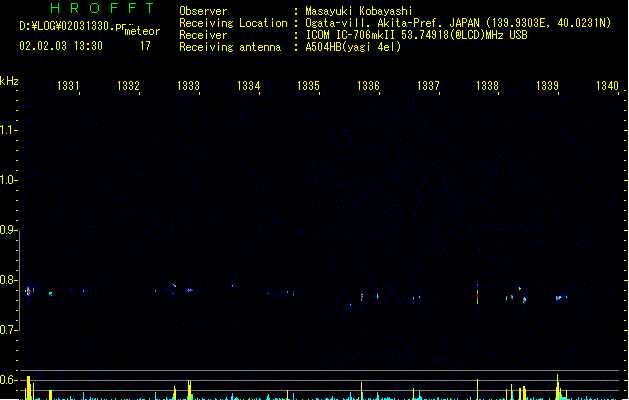The image size is (629, 400).
Task: Click the echo cluster after 1339
Action: pos(561,297)
